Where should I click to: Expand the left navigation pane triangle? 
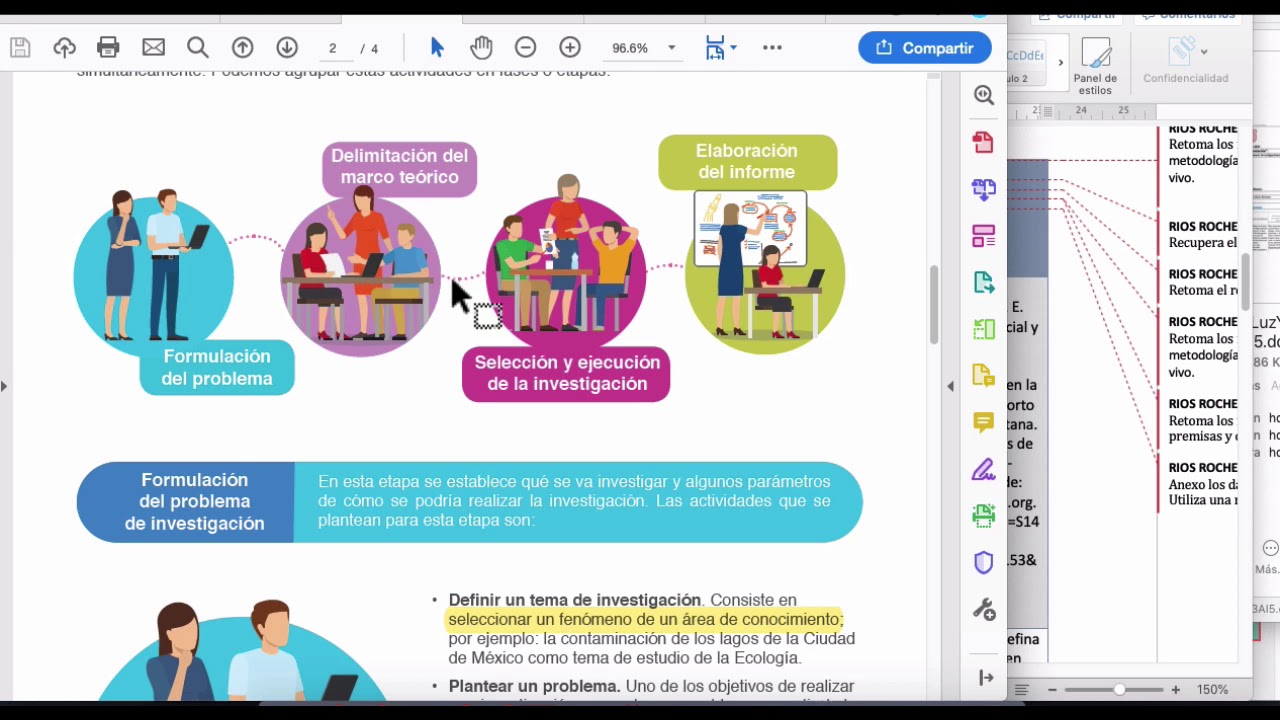pos(5,386)
